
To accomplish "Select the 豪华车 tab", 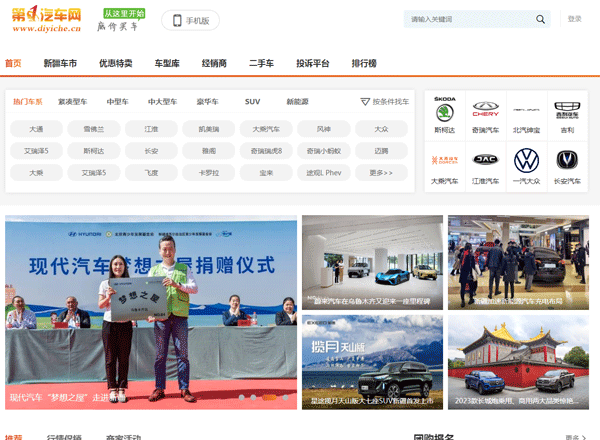I will click(x=207, y=102).
